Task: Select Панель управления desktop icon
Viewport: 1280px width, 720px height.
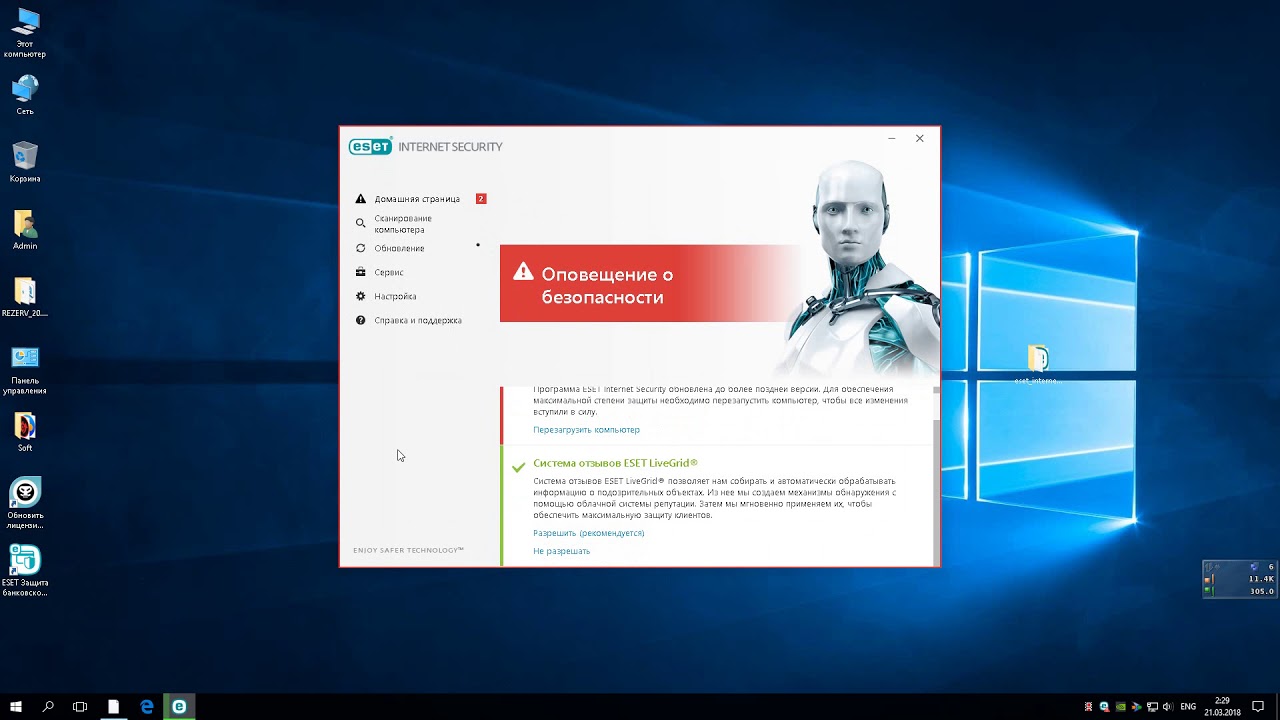Action: tap(25, 370)
